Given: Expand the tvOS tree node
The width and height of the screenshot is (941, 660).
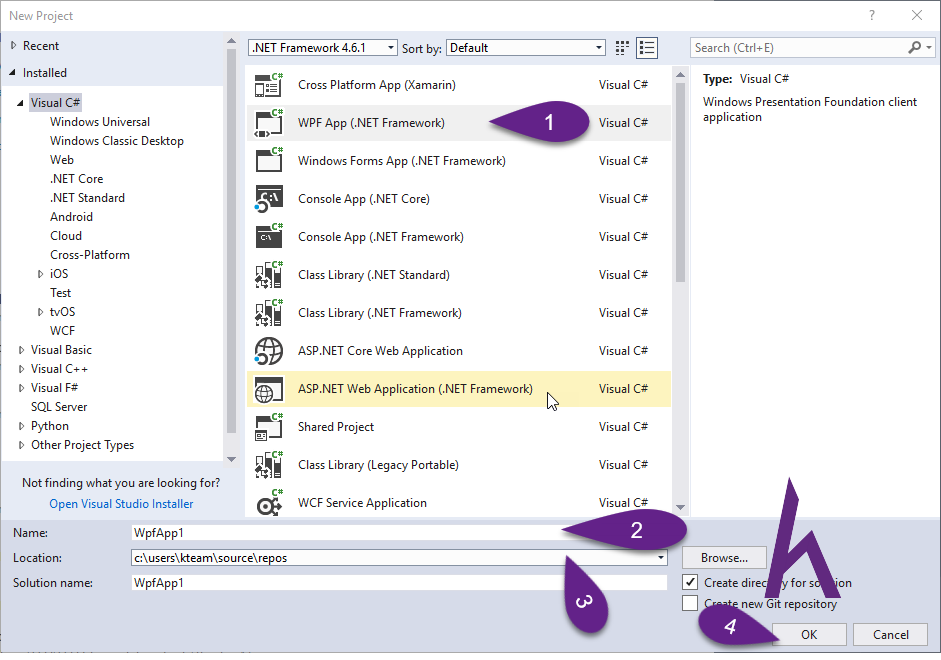Looking at the screenshot, I should [40, 312].
